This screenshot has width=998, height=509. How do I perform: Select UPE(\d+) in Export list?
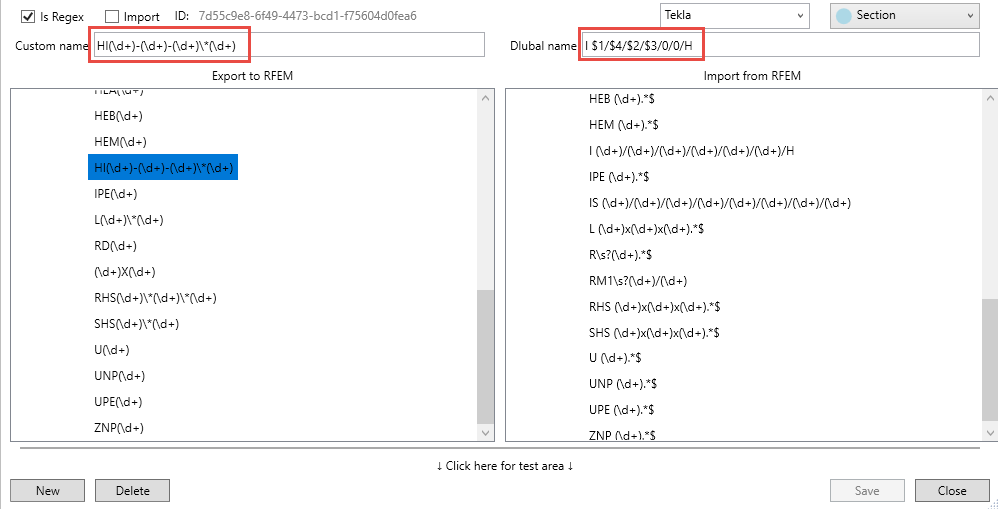point(118,401)
